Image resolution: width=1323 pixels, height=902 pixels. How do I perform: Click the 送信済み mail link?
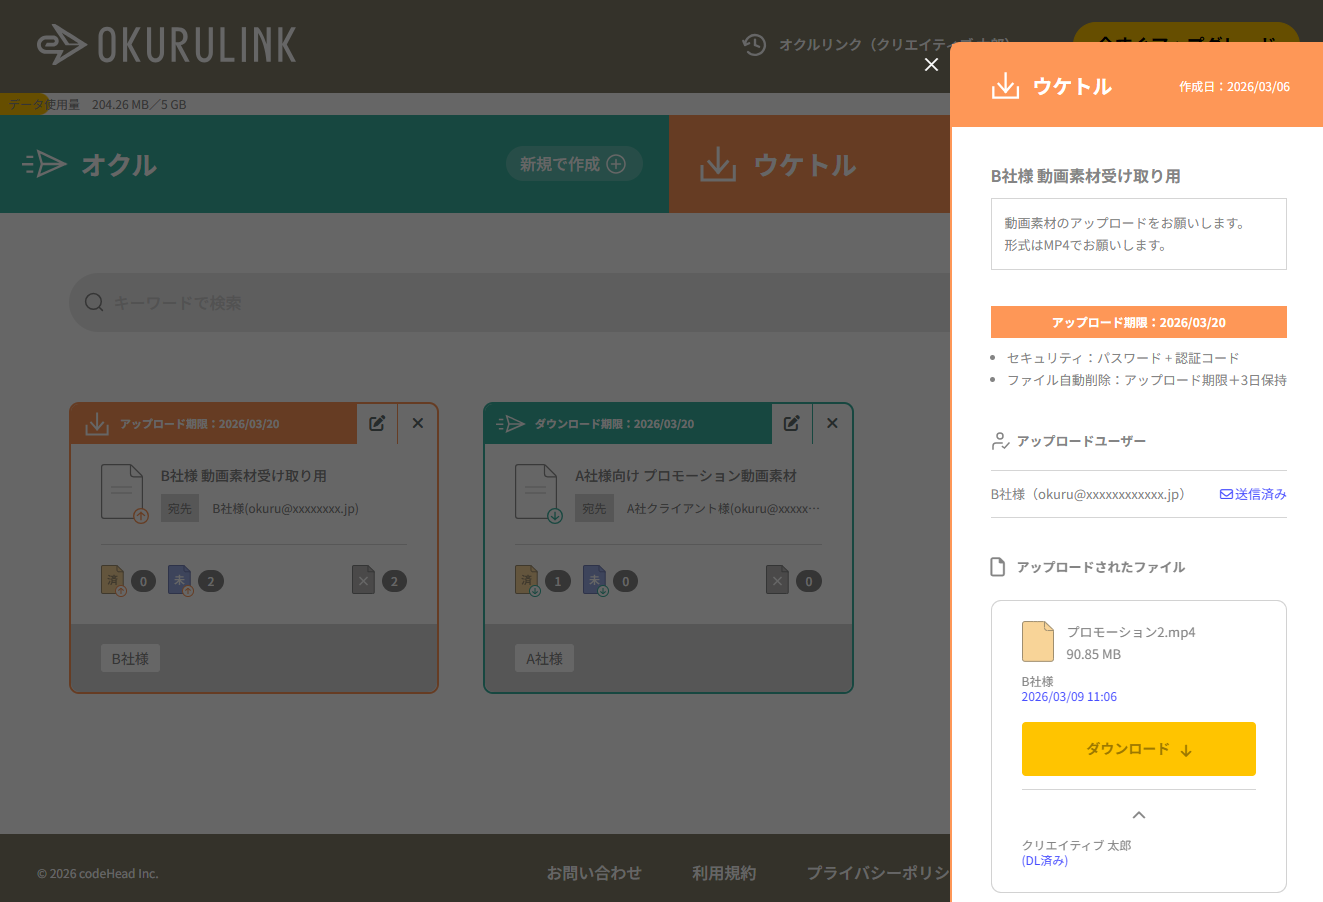tap(1253, 494)
